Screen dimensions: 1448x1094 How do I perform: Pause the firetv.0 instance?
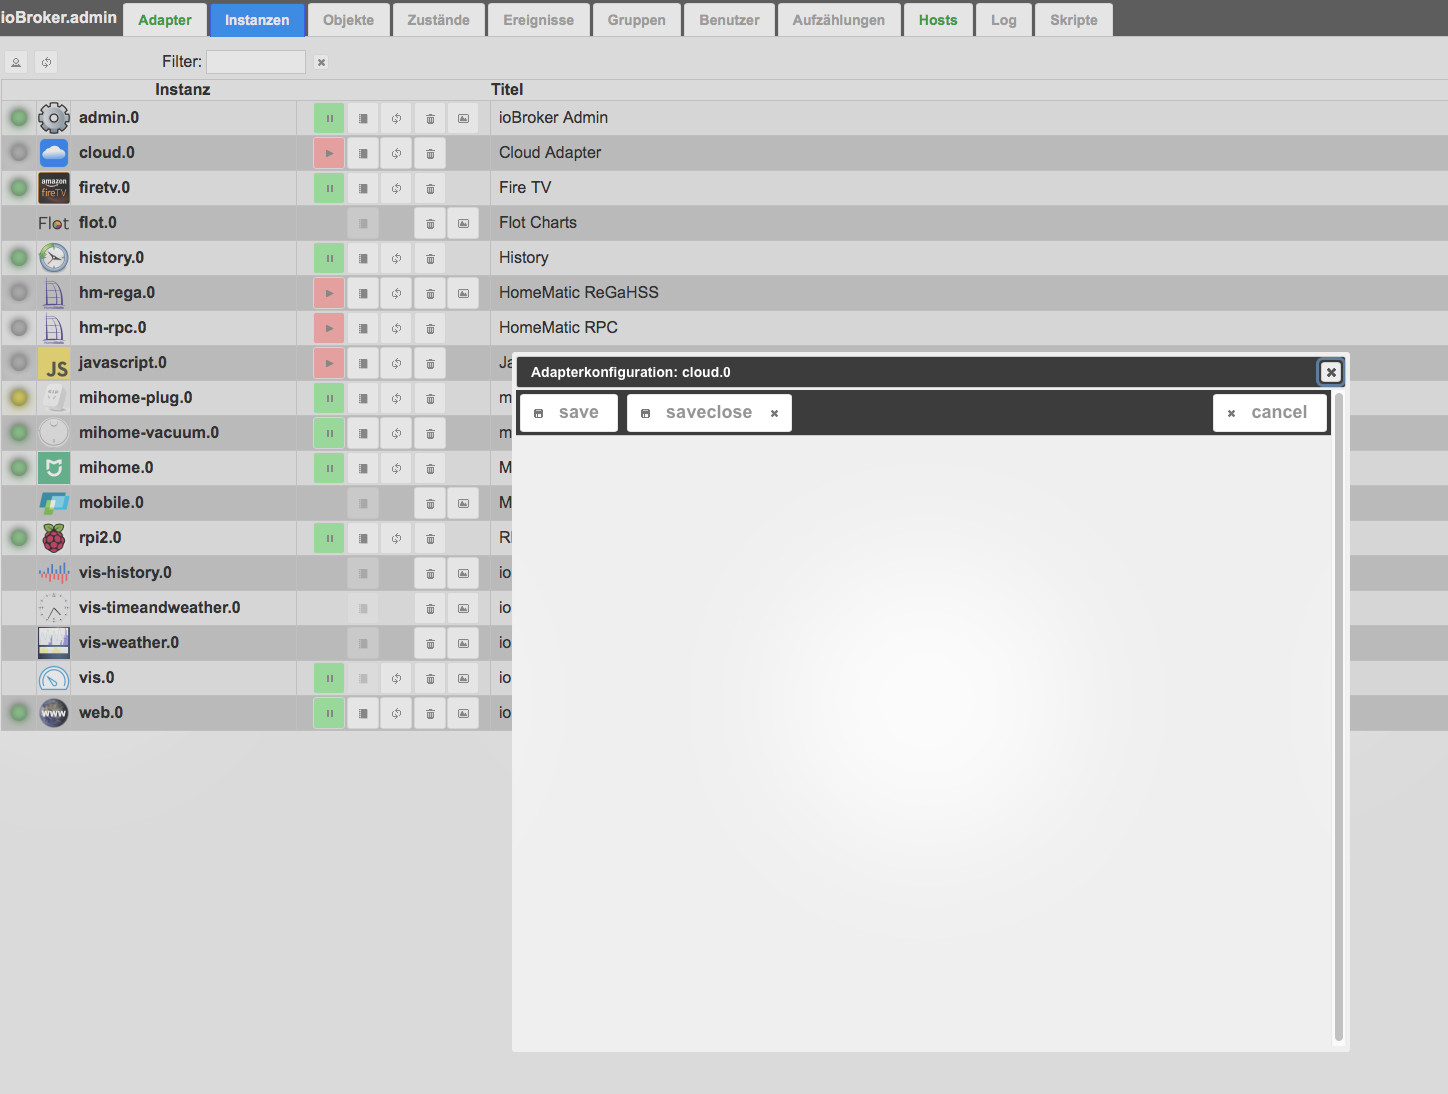(x=329, y=188)
